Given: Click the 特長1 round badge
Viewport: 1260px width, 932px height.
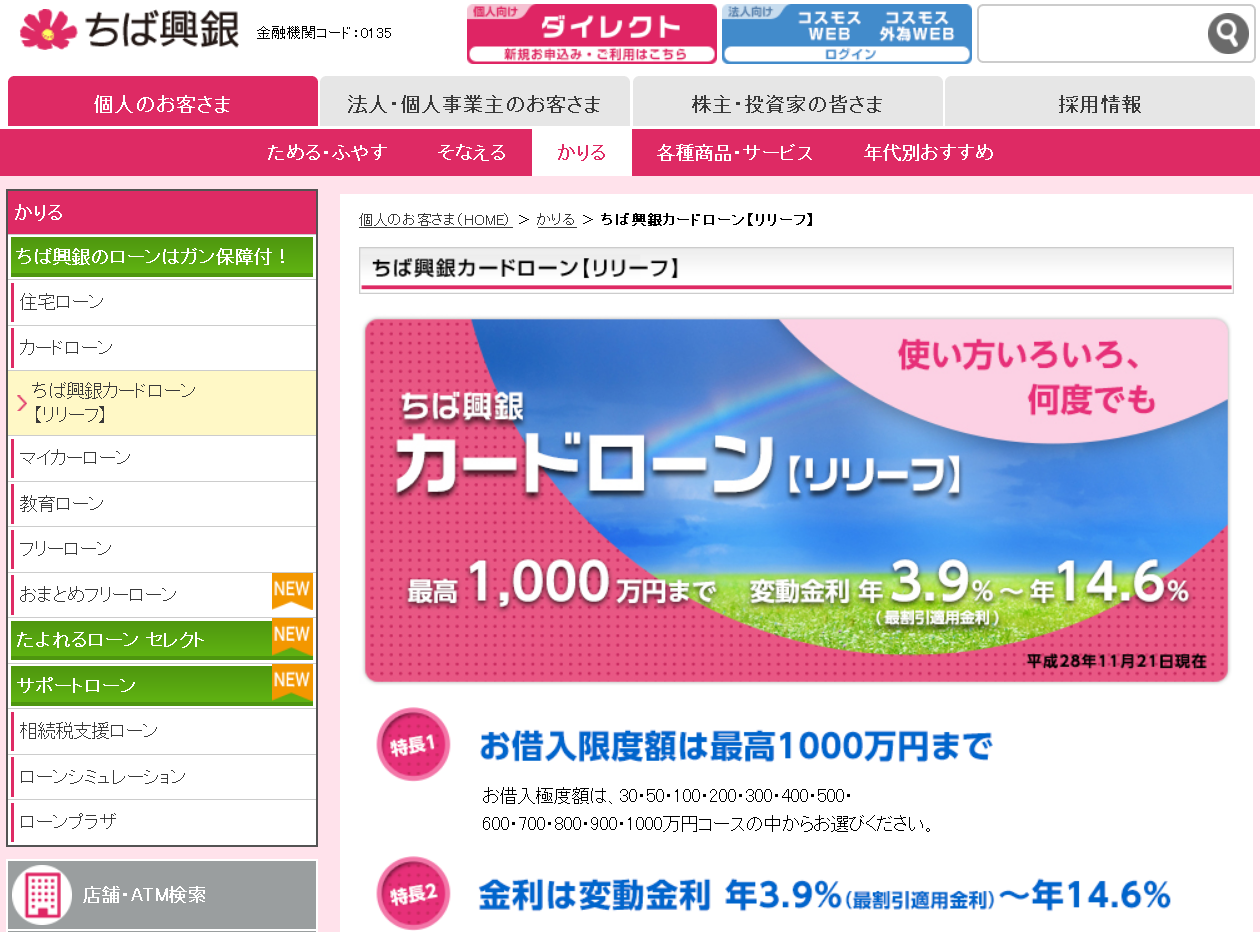Looking at the screenshot, I should pos(413,745).
